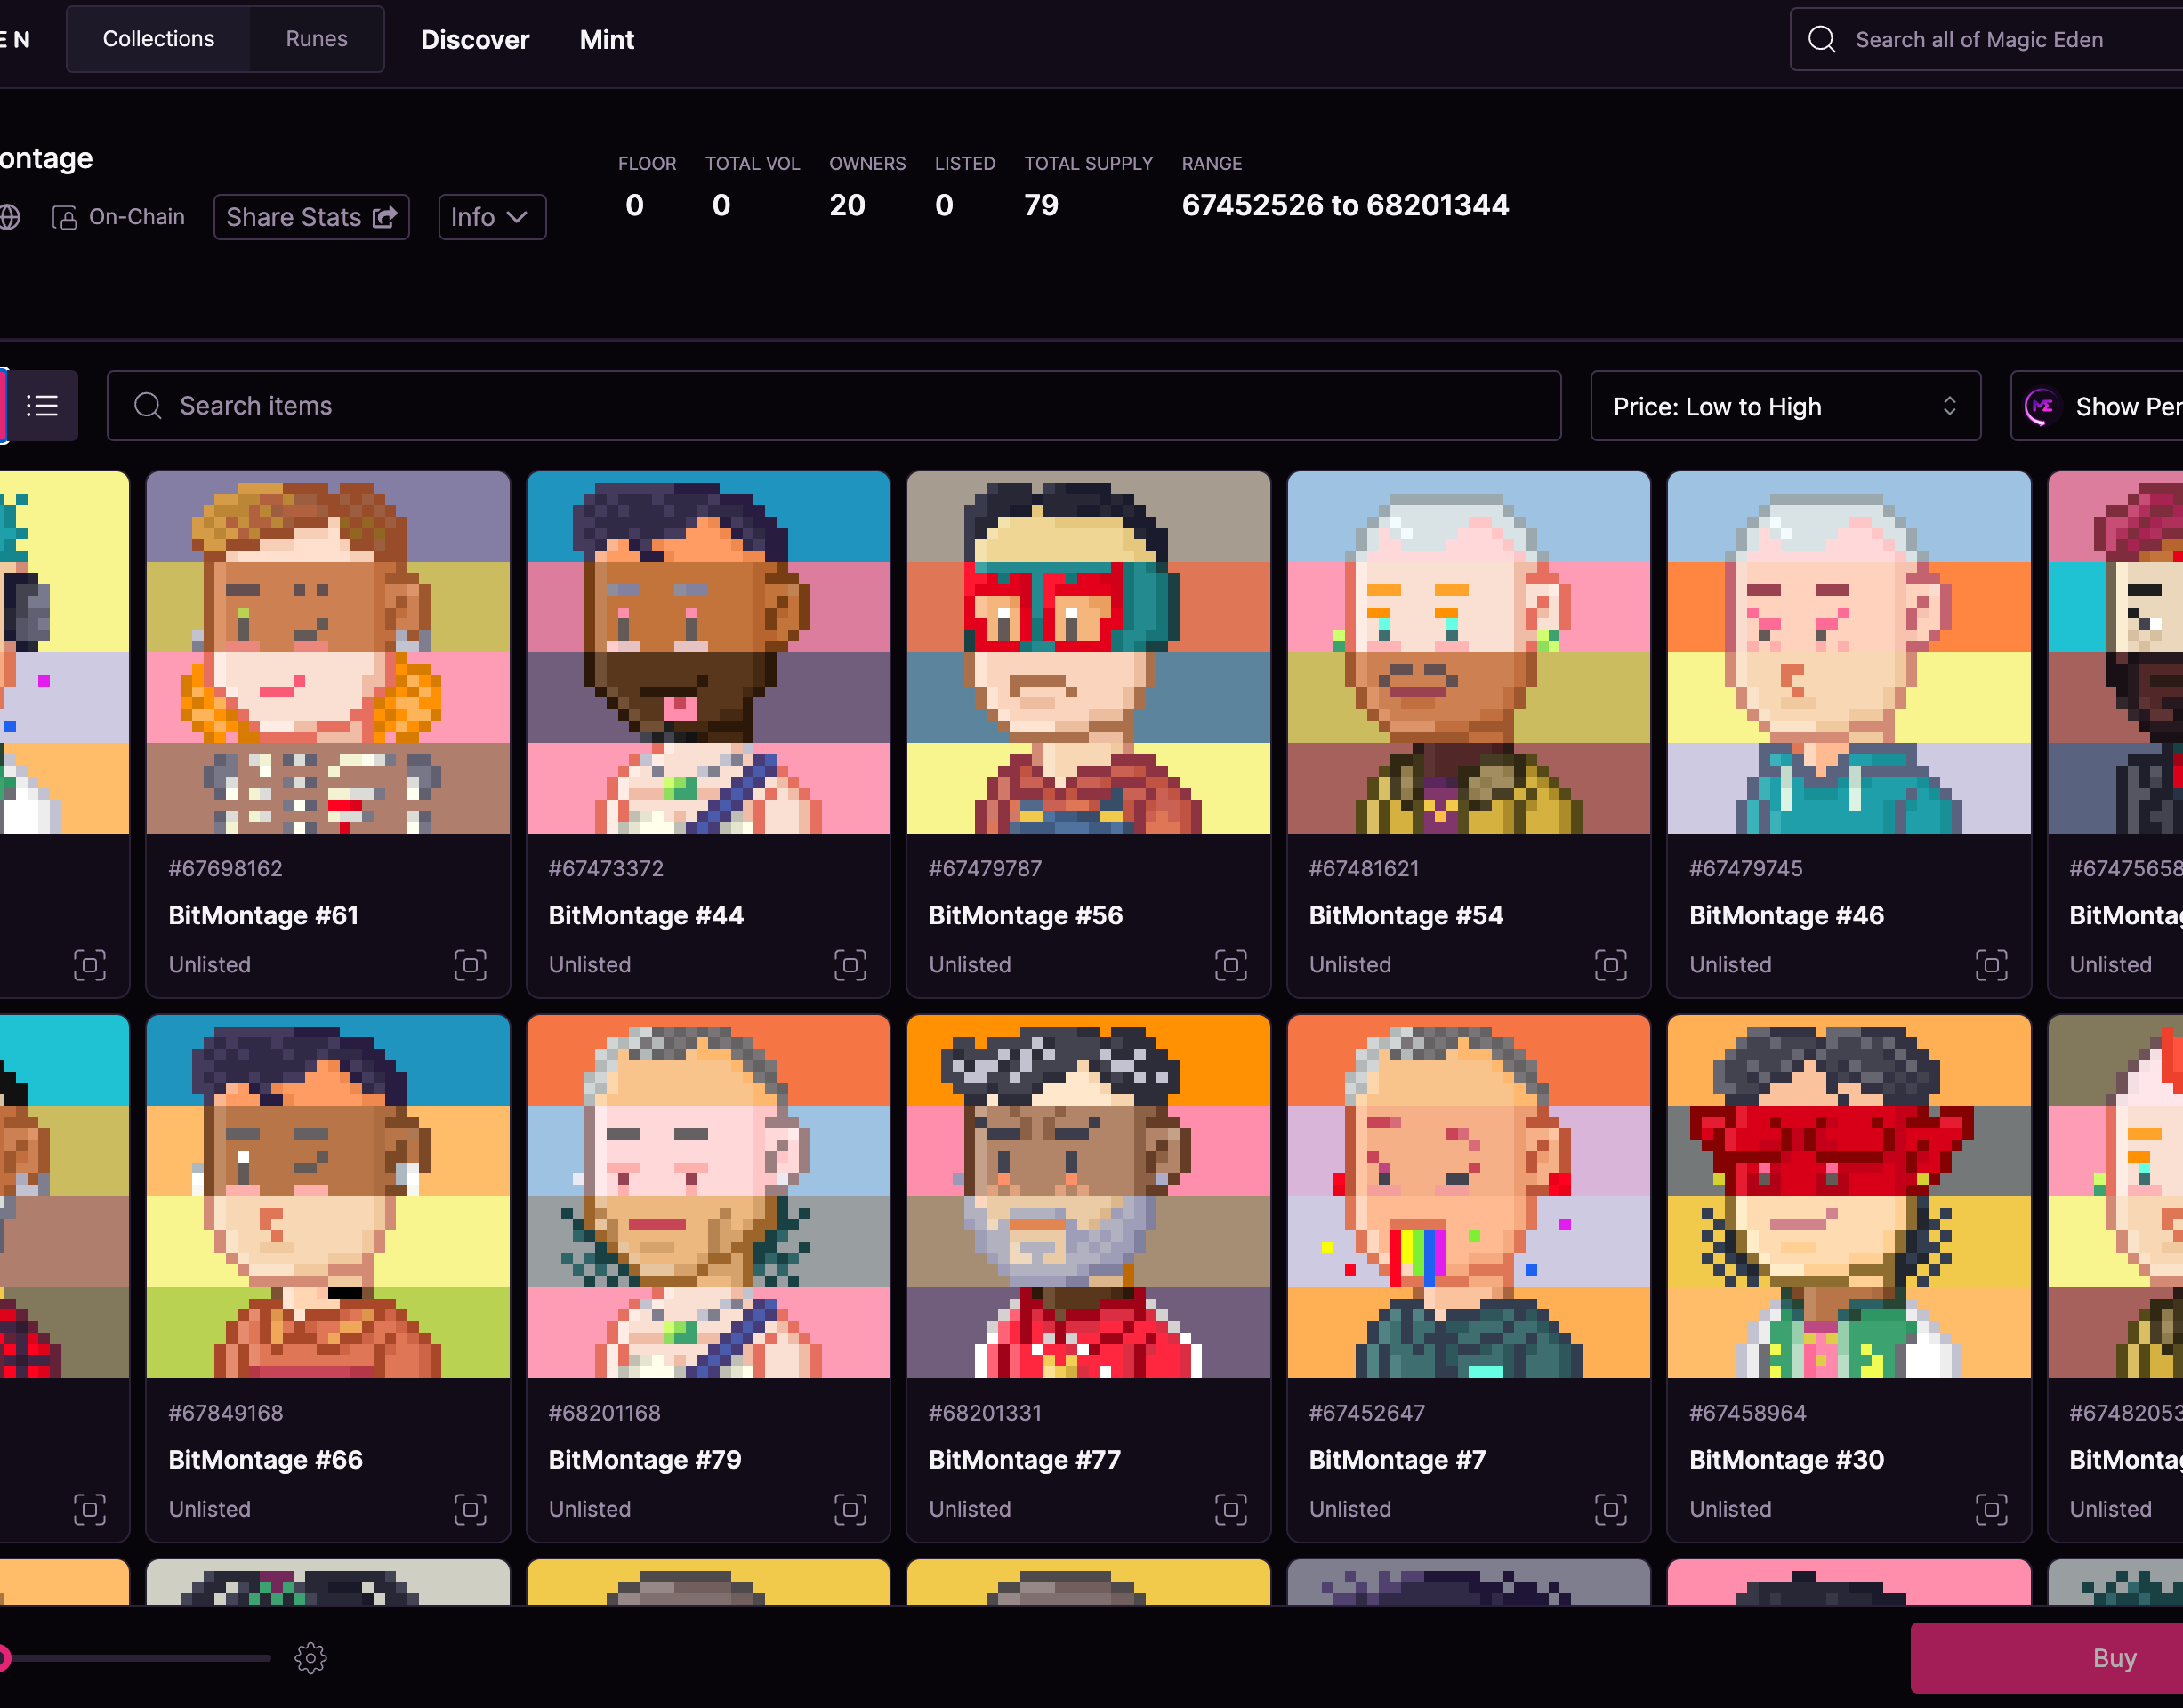Expand the Info dropdown

(491, 217)
